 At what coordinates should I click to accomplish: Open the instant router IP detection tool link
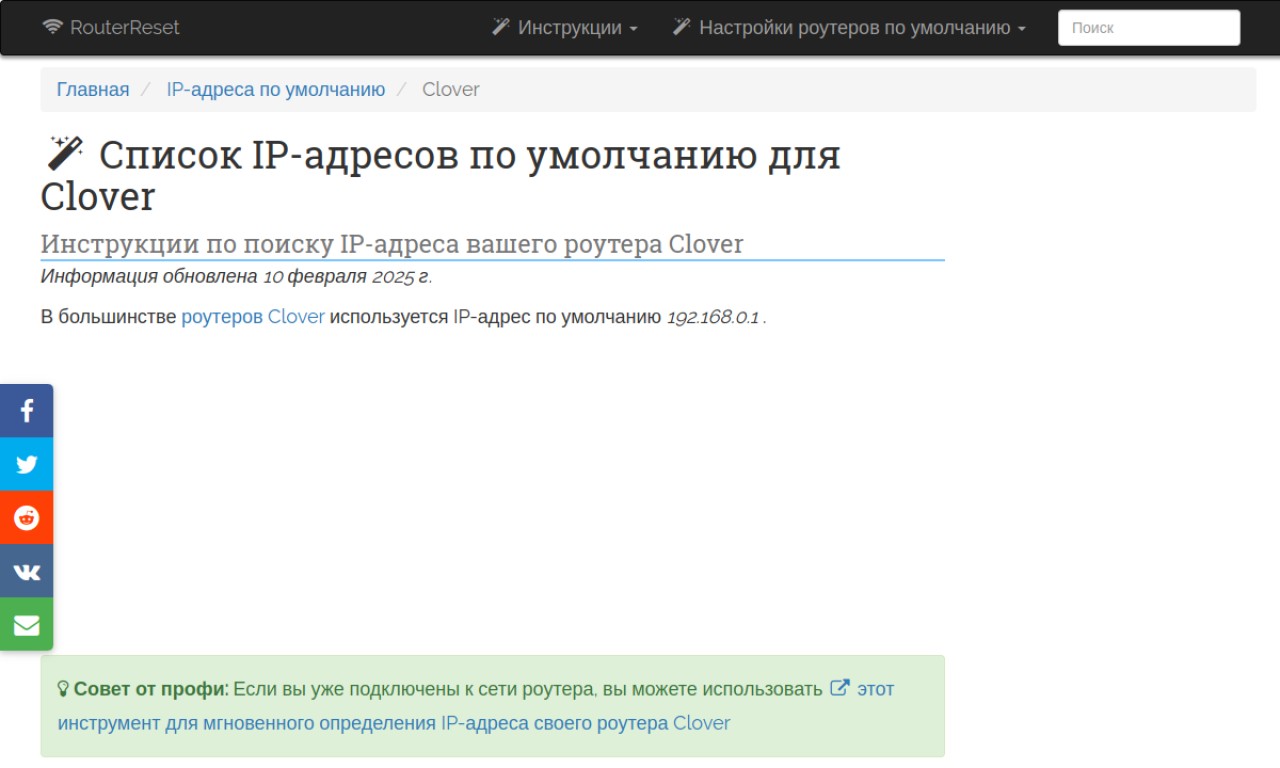pyautogui.click(x=476, y=706)
